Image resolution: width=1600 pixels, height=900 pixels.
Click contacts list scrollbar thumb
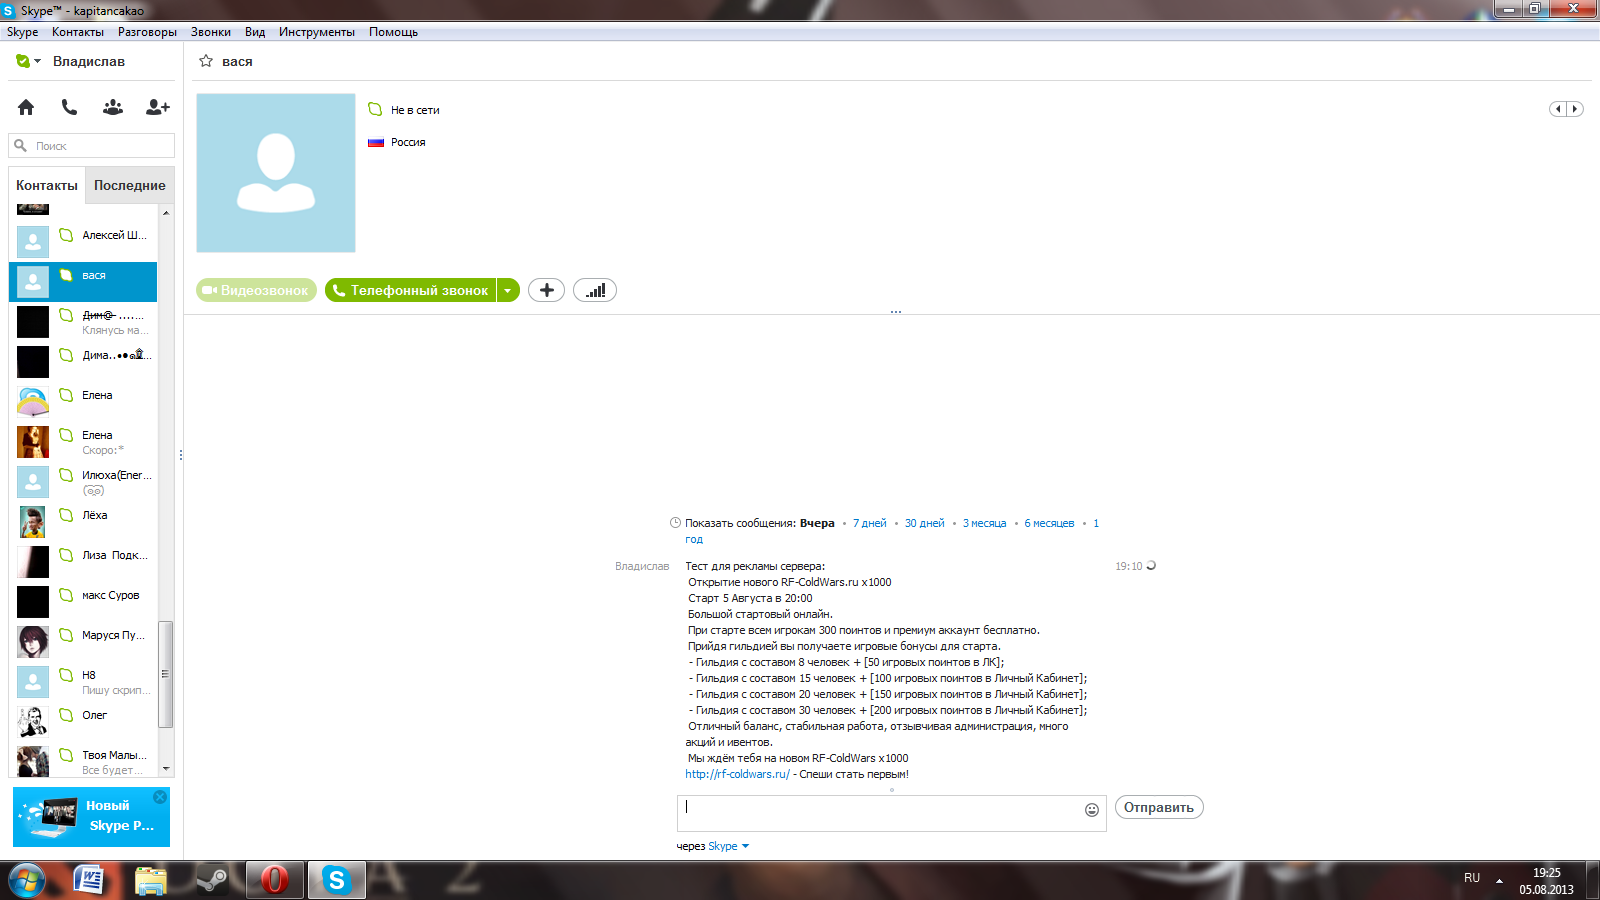[165, 674]
